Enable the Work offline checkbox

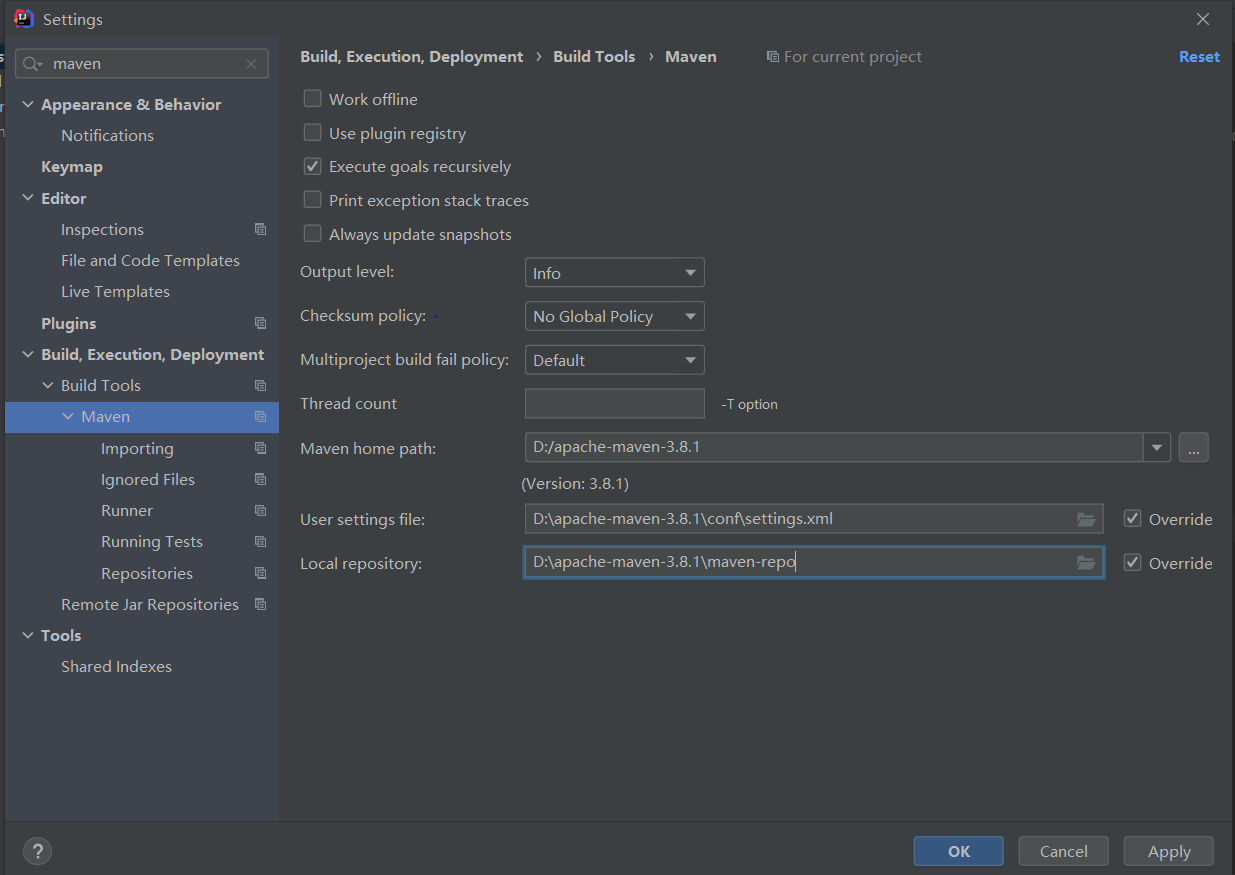click(313, 99)
